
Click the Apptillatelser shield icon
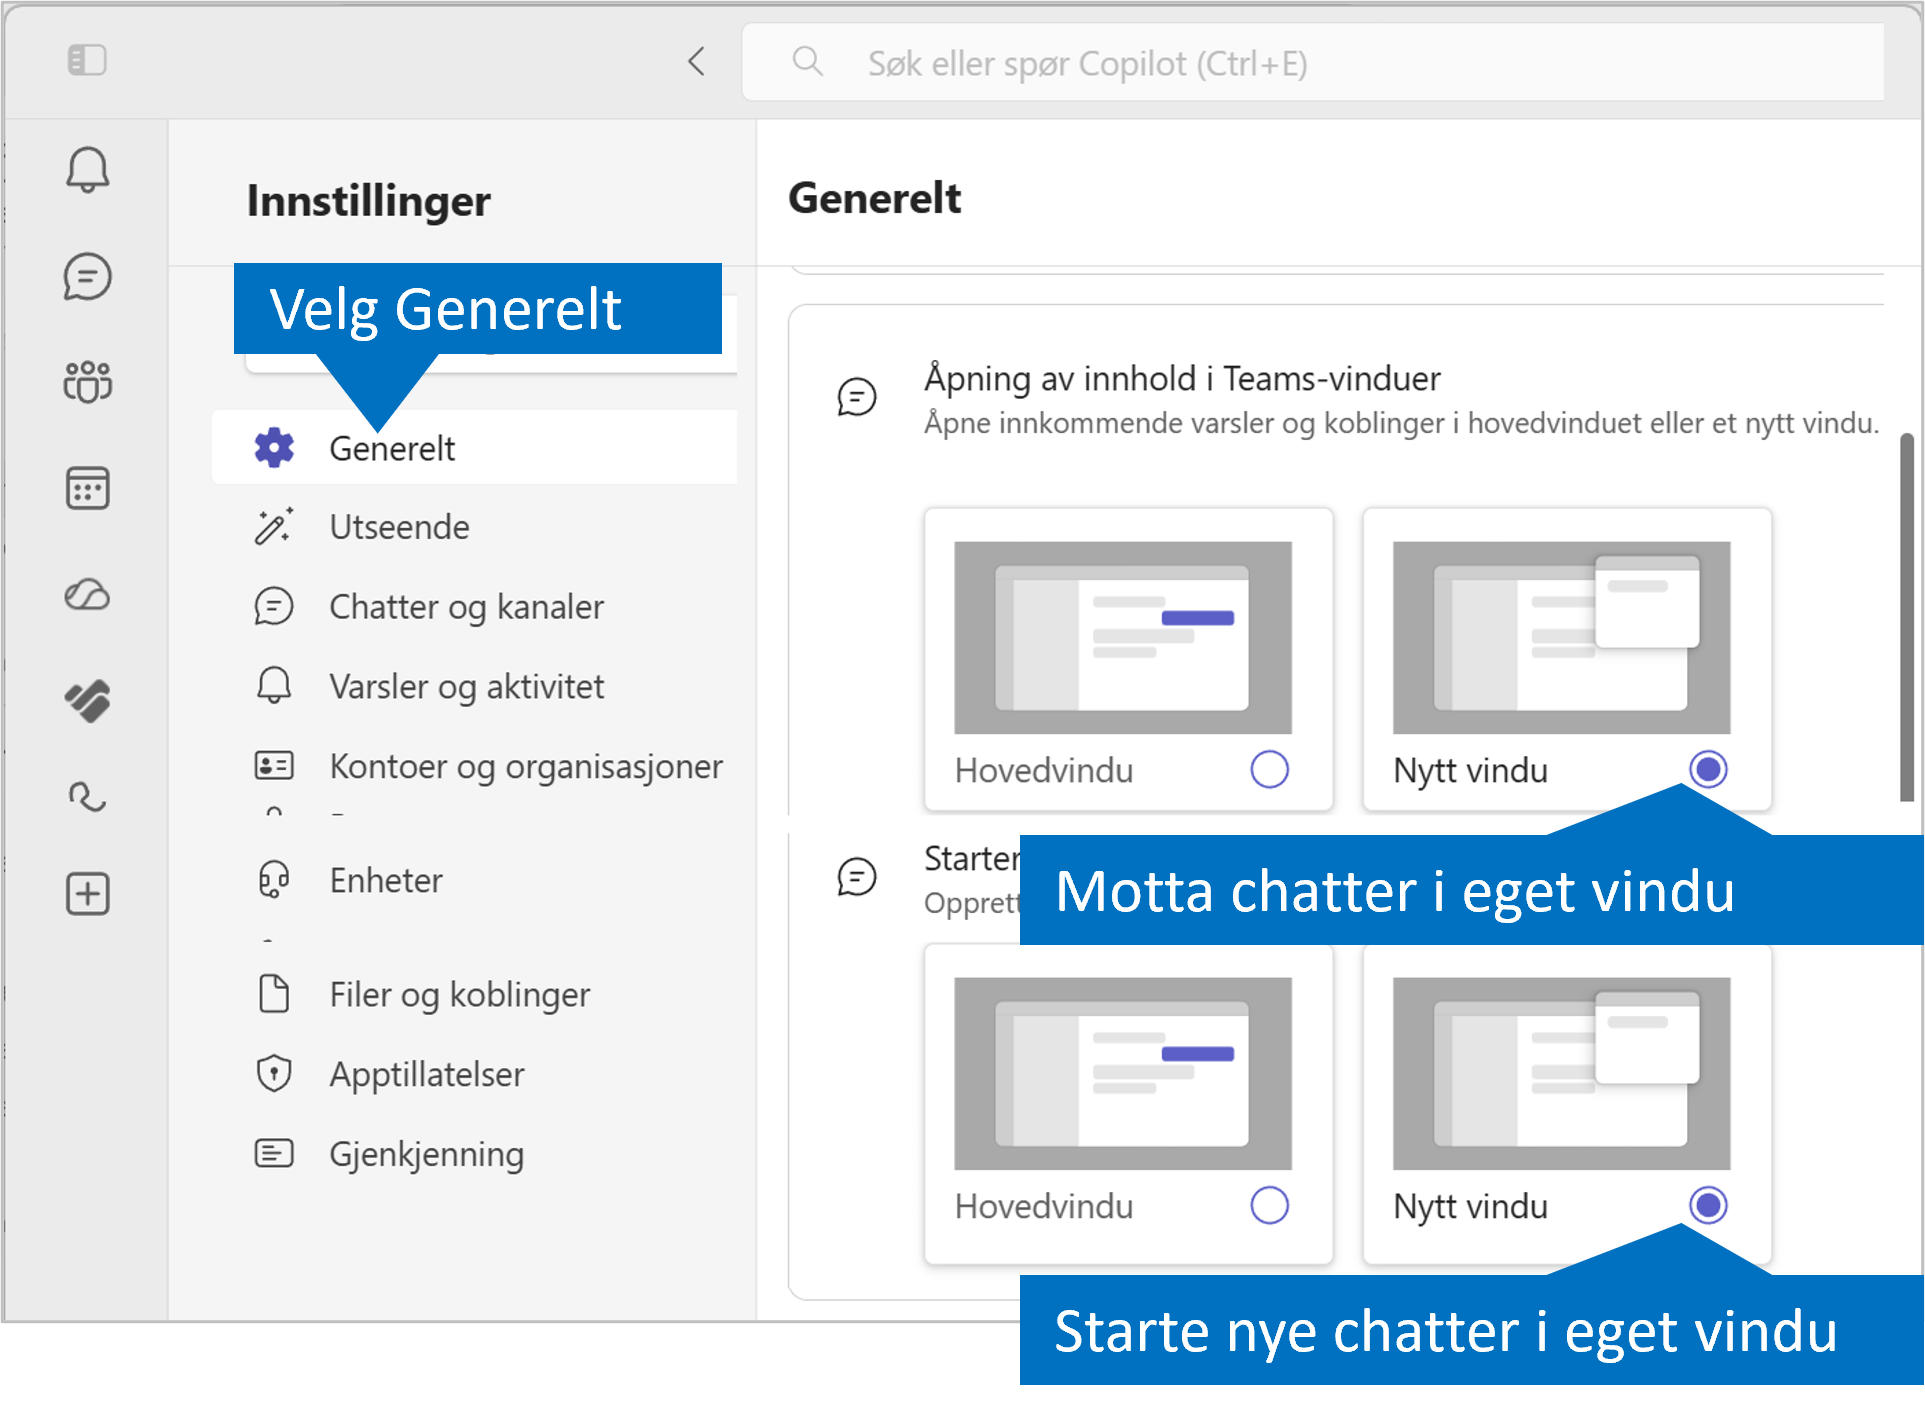[x=274, y=1074]
